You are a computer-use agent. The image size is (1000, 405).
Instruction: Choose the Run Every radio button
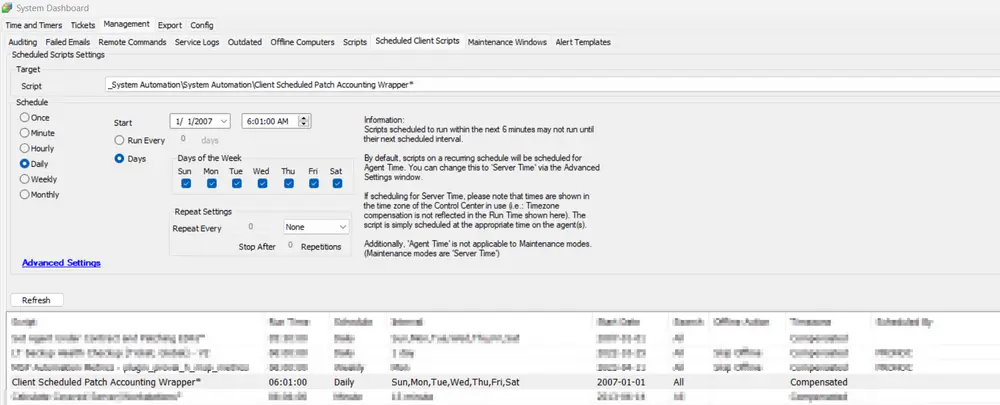[x=119, y=140]
